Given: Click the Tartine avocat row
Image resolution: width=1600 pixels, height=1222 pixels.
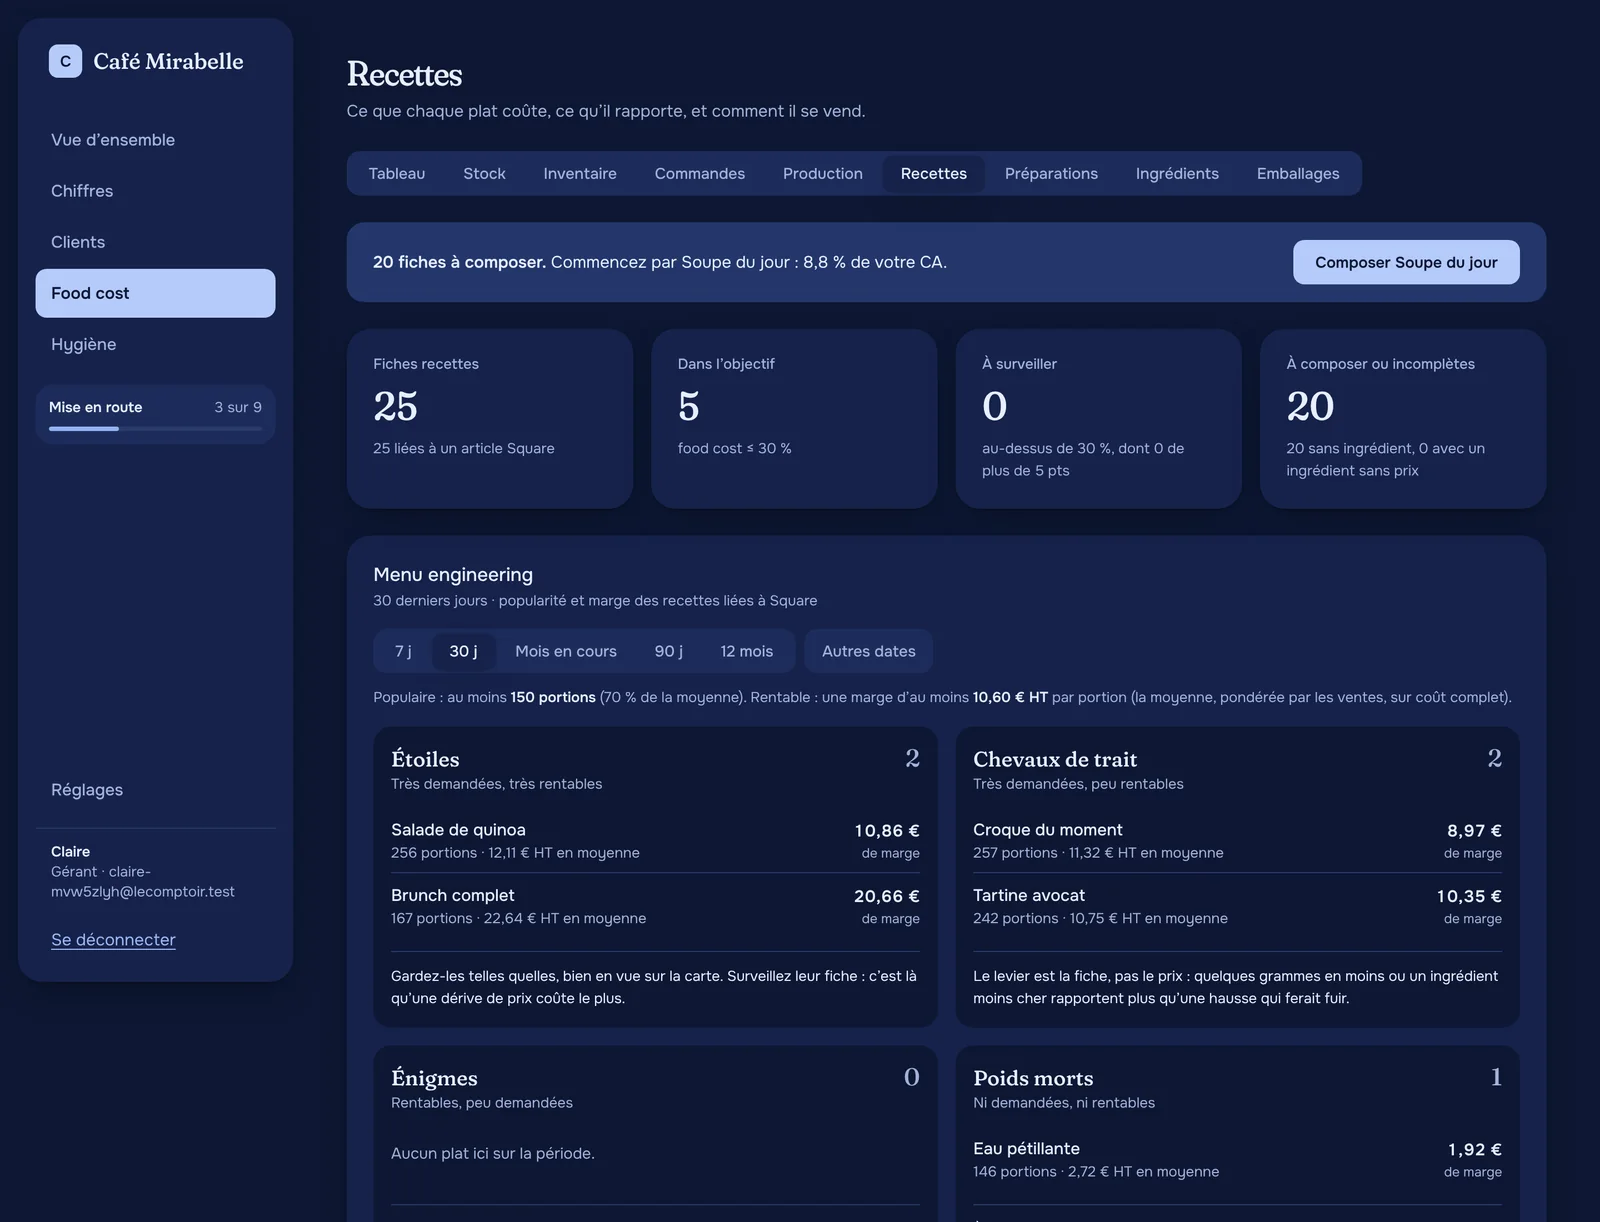Looking at the screenshot, I should (1237, 907).
